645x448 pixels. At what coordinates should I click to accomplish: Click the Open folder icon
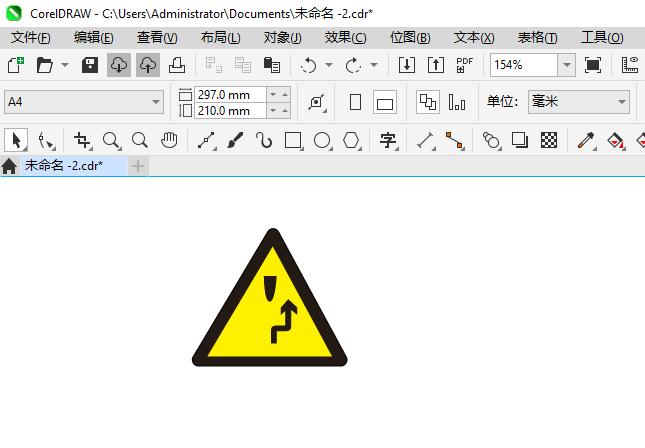(44, 65)
